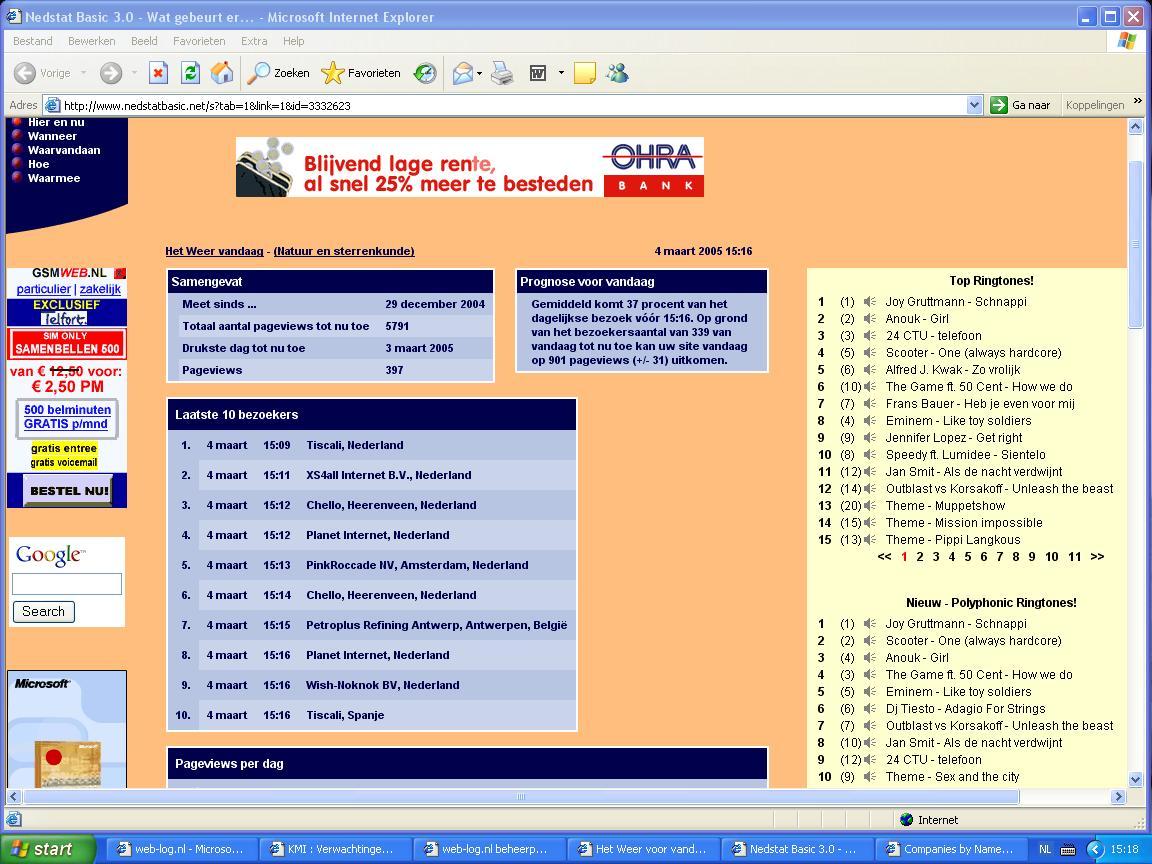This screenshot has height=864, width=1152.
Task: Open the History toolbar icon
Action: coord(425,73)
